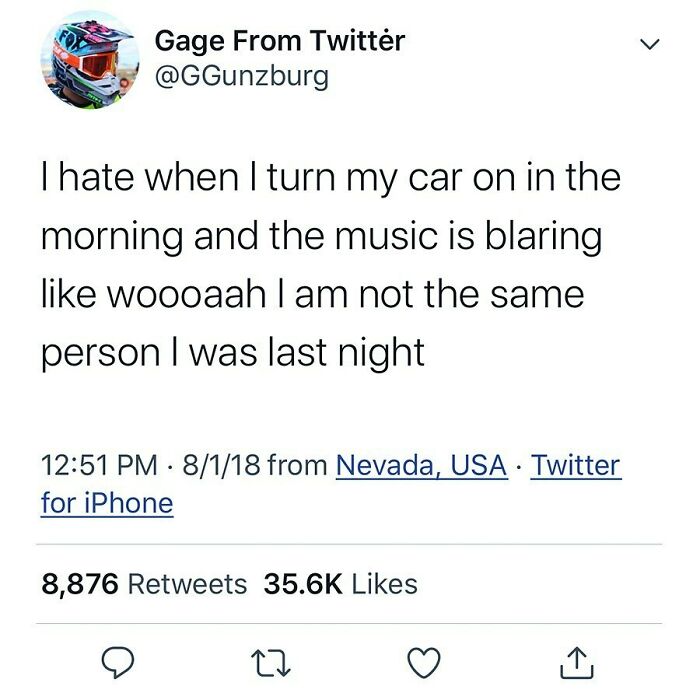The width and height of the screenshot is (700, 700).
Task: View the list behind 'Retweets' label
Action: (188, 584)
